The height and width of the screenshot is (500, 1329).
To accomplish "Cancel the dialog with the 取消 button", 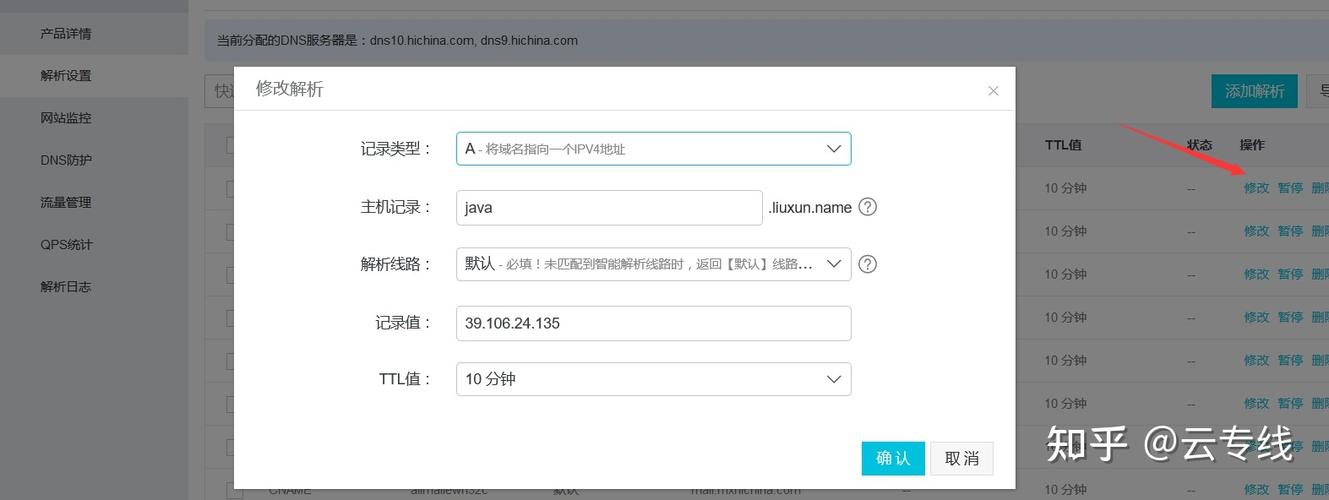I will [x=962, y=458].
